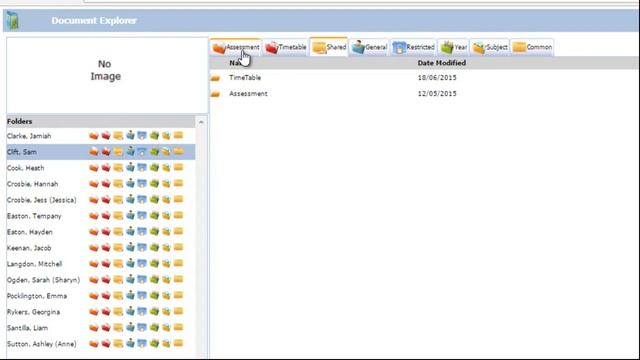Click the scroll up arrow of Folders list
Image resolution: width=640 pixels, height=360 pixels.
click(201, 122)
